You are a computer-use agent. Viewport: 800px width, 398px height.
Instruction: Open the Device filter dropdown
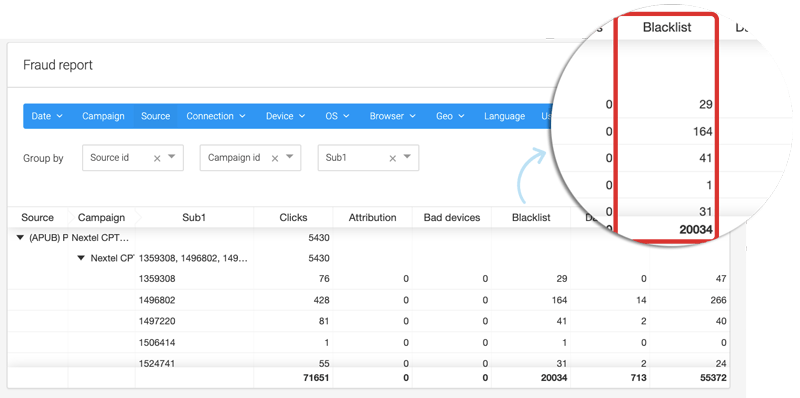[285, 116]
